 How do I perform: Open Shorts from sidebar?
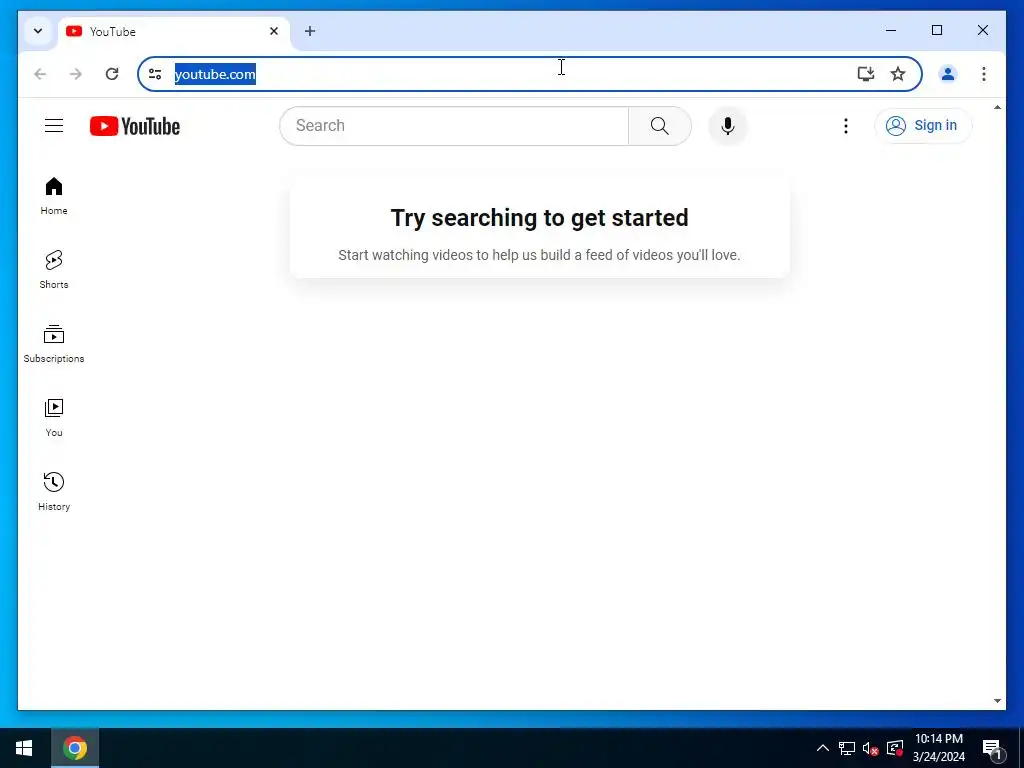click(54, 270)
